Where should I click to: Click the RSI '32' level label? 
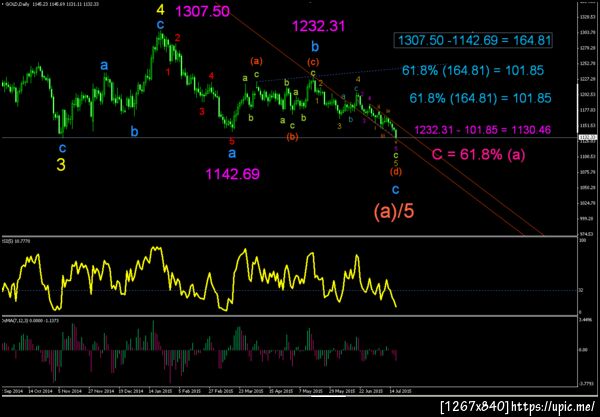tap(580, 290)
